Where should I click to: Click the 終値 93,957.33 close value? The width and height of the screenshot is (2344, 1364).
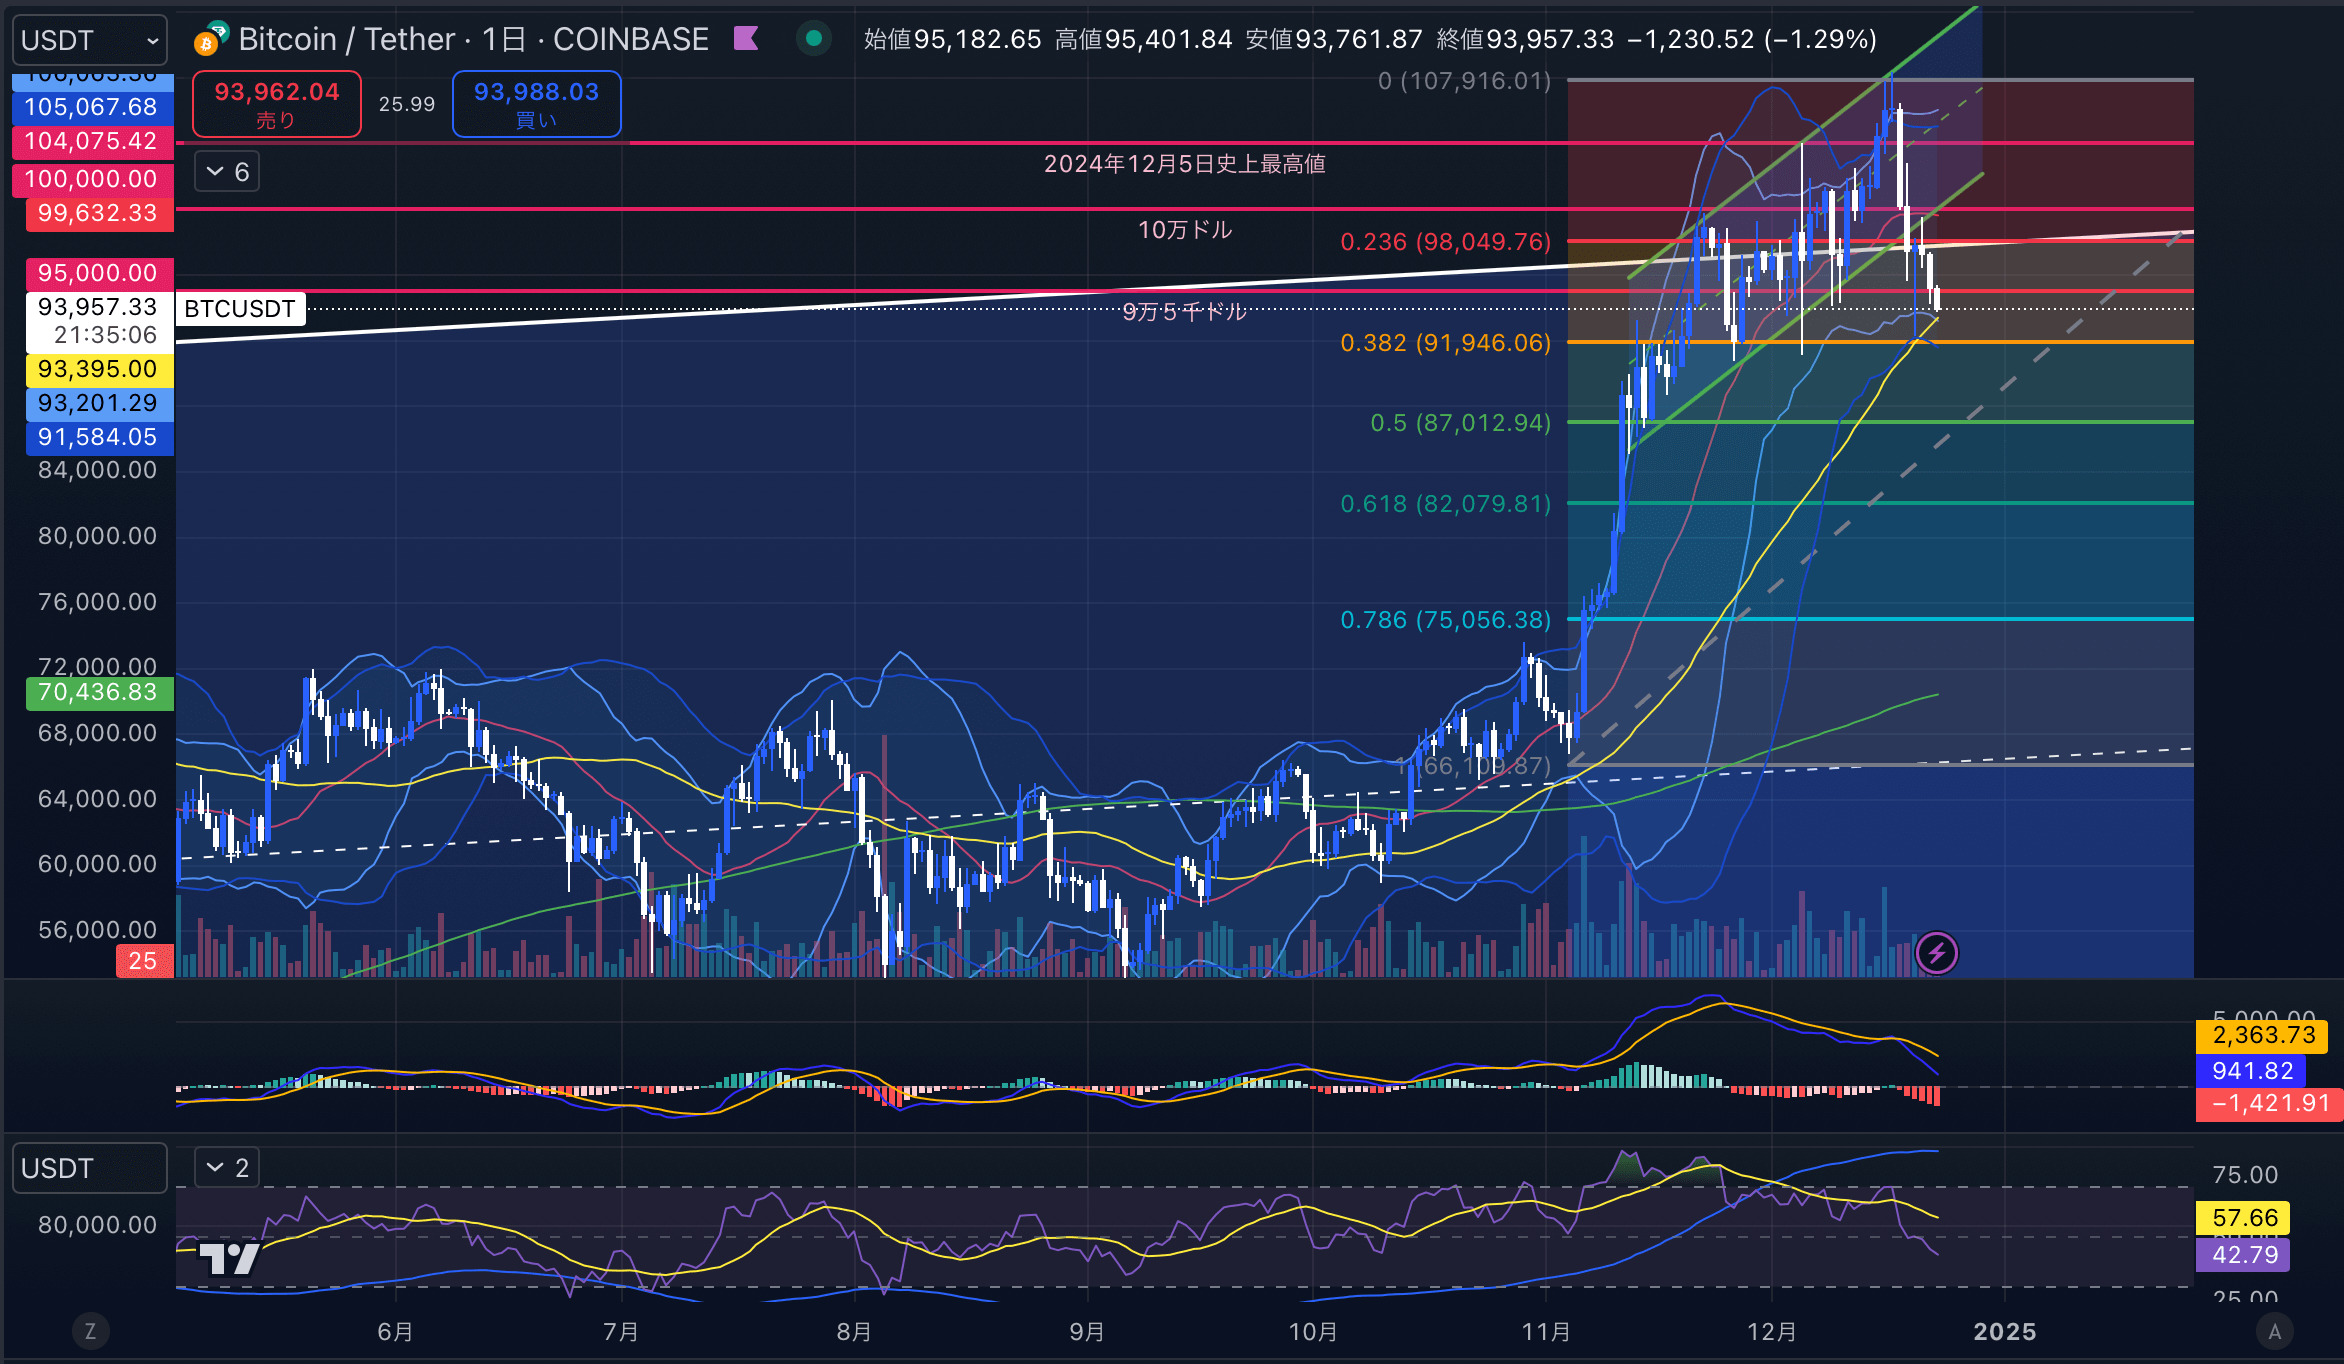(x=1525, y=39)
